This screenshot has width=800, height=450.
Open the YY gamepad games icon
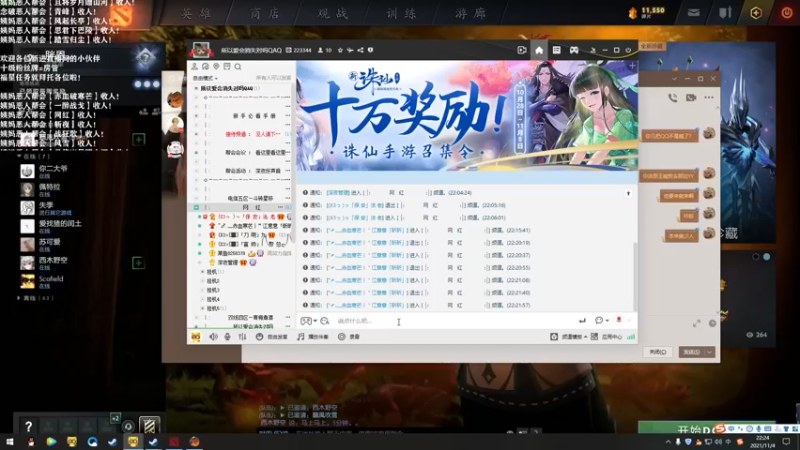point(574,50)
